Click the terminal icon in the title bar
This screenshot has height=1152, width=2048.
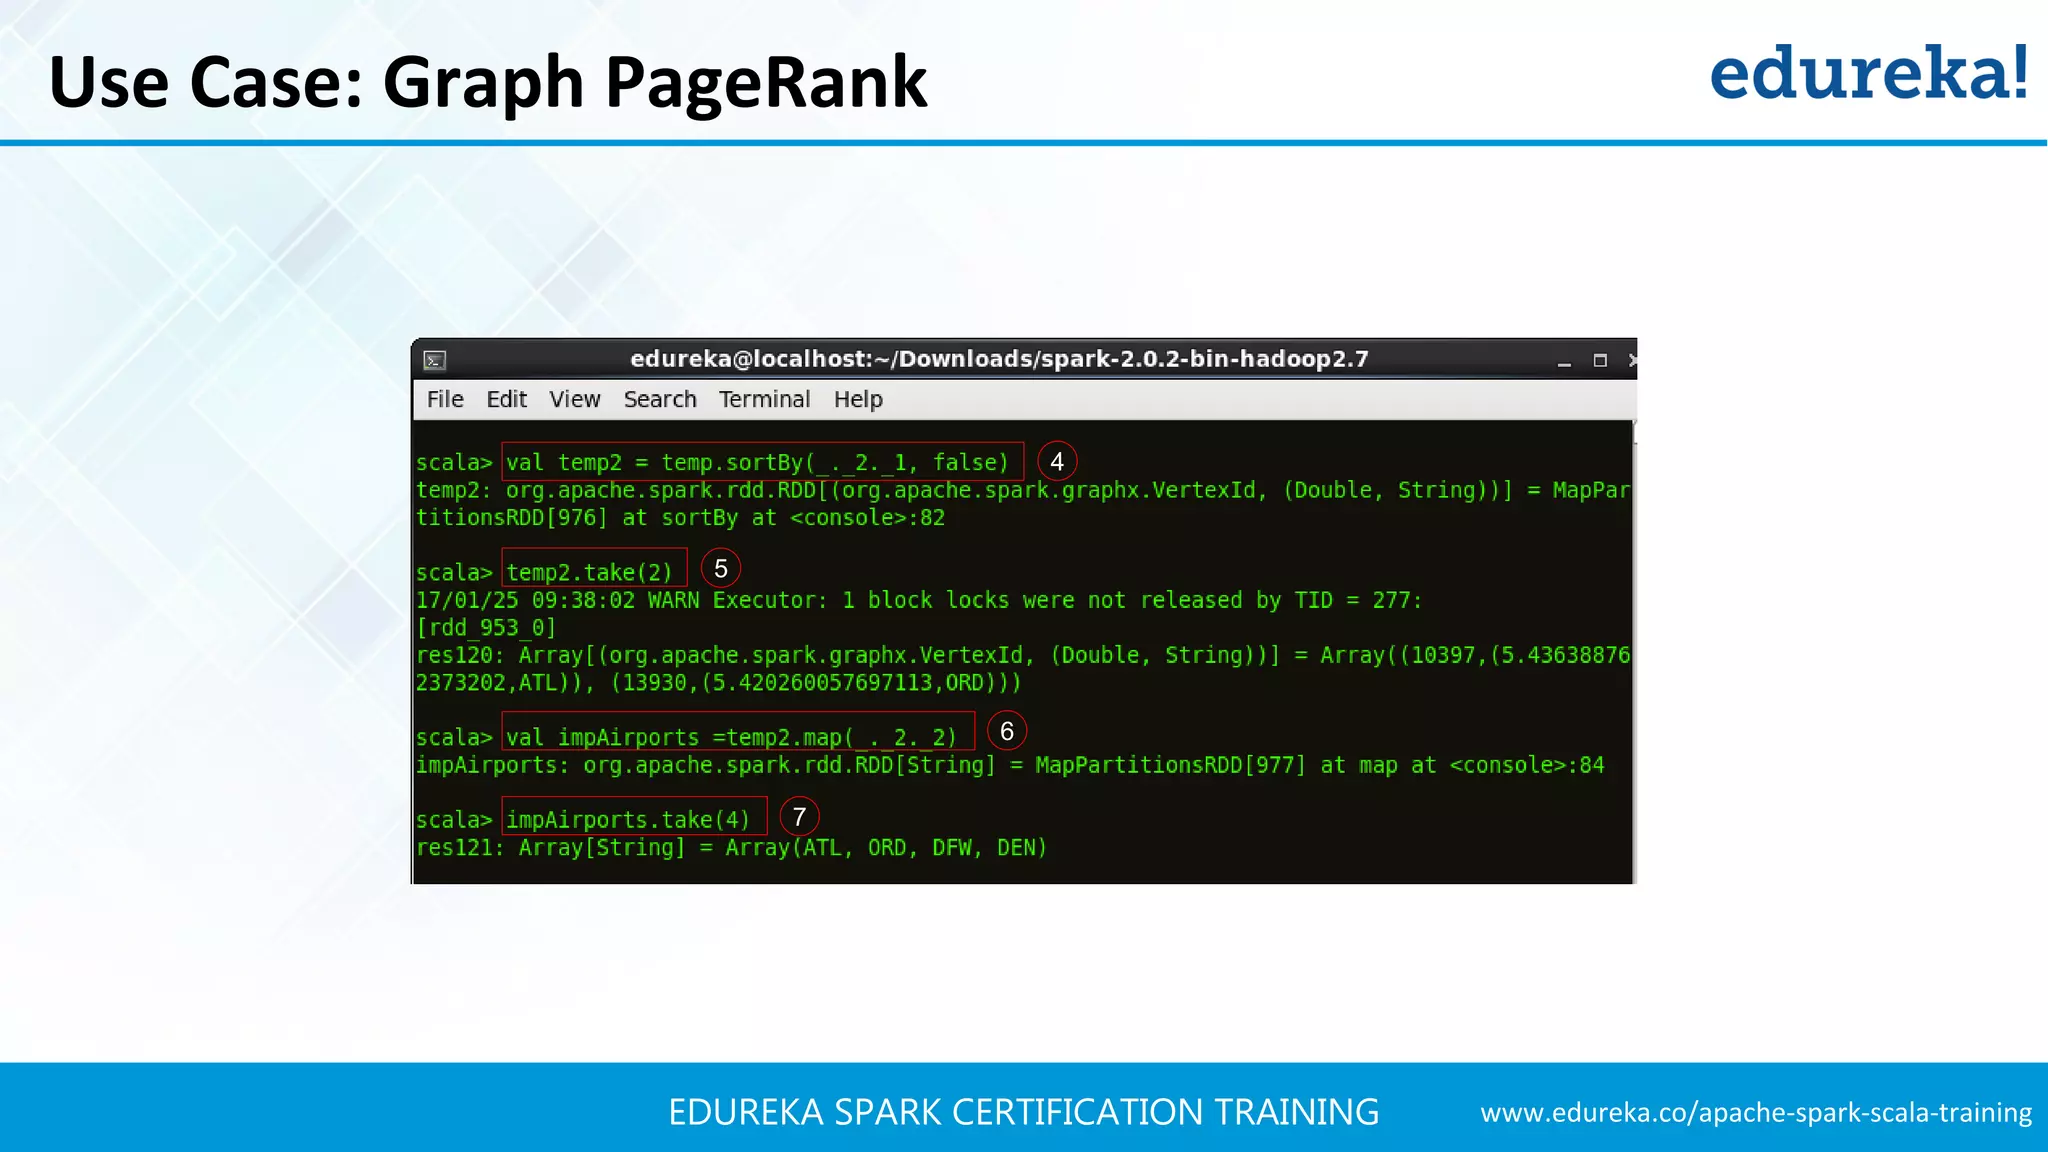click(435, 360)
